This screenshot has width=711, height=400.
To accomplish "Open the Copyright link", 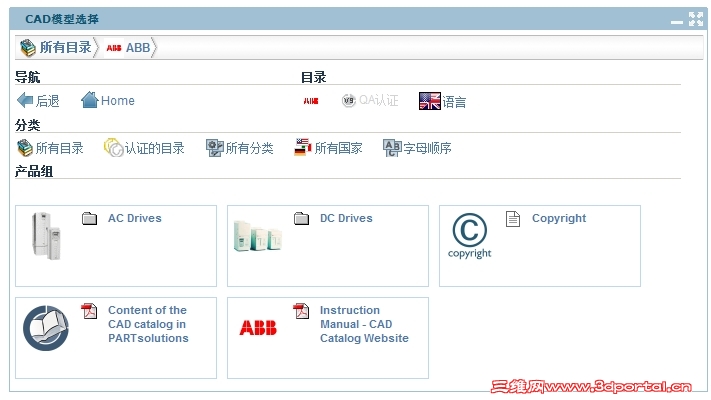I will [559, 218].
